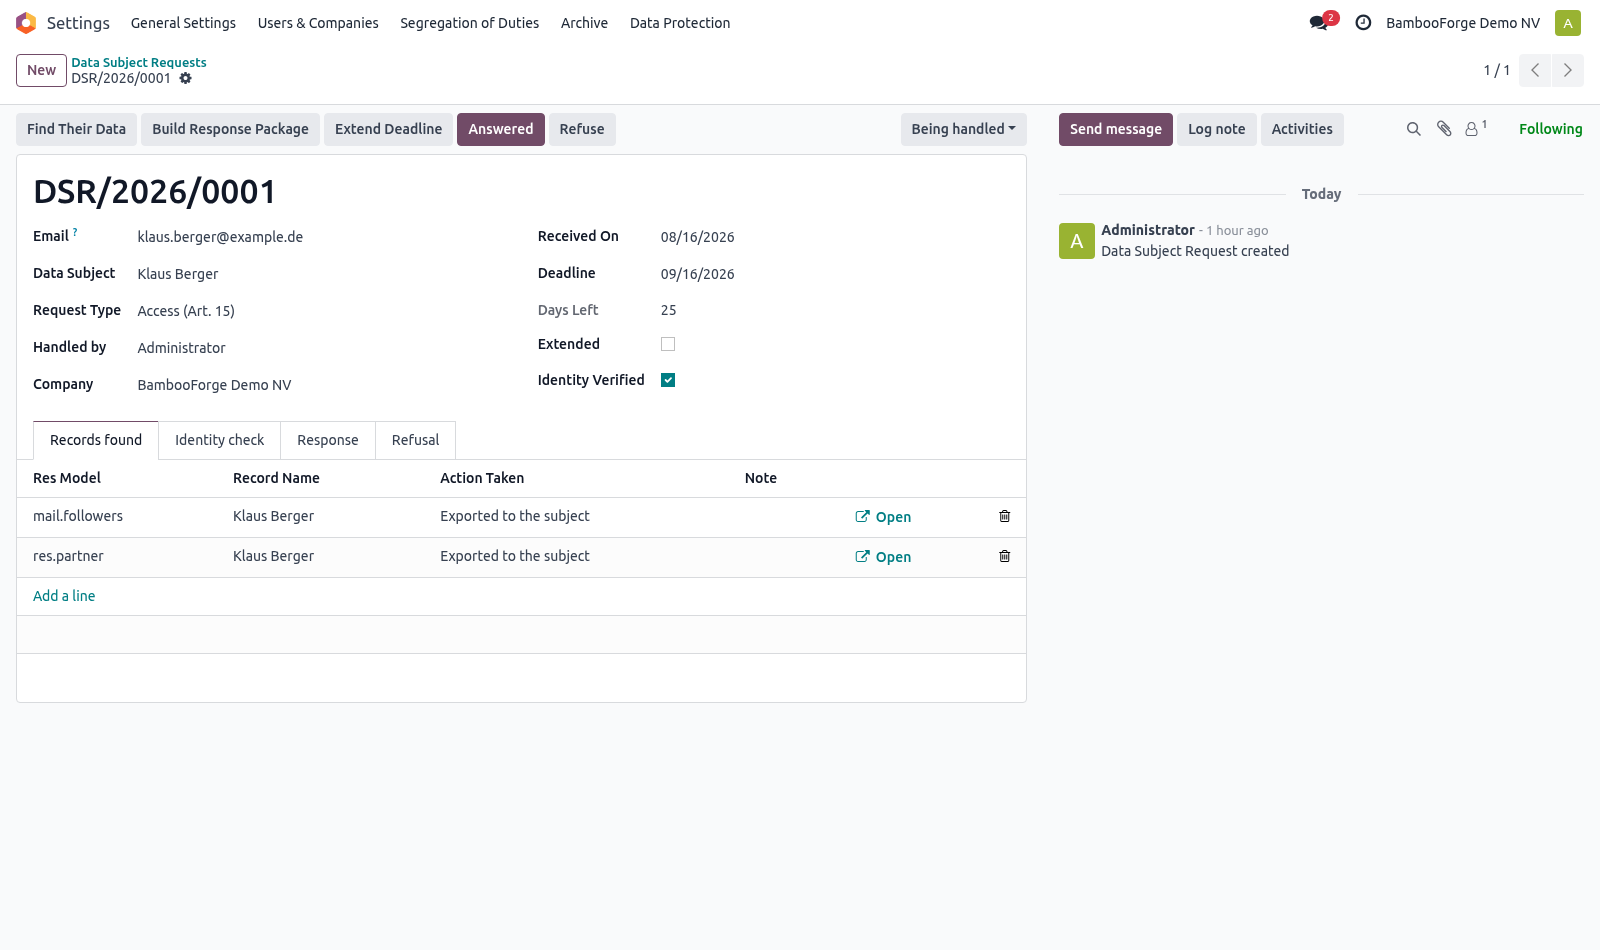
Task: Click Send message in chatter
Action: pyautogui.click(x=1116, y=129)
